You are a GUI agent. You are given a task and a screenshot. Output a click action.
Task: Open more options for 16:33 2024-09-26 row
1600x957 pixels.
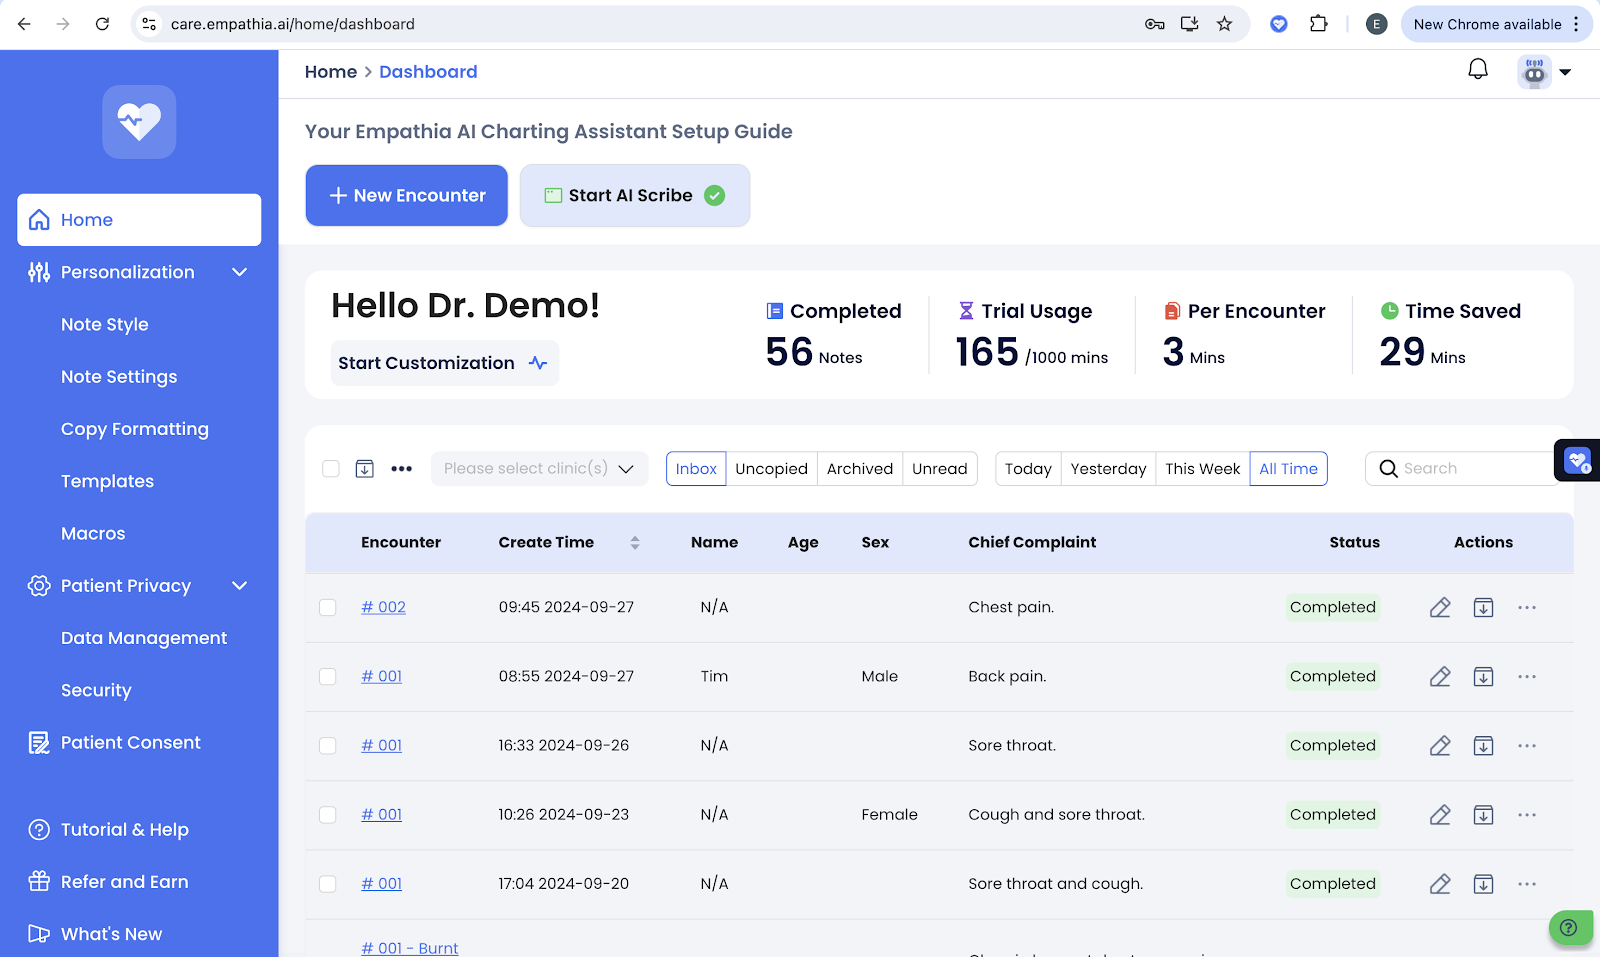point(1527,746)
